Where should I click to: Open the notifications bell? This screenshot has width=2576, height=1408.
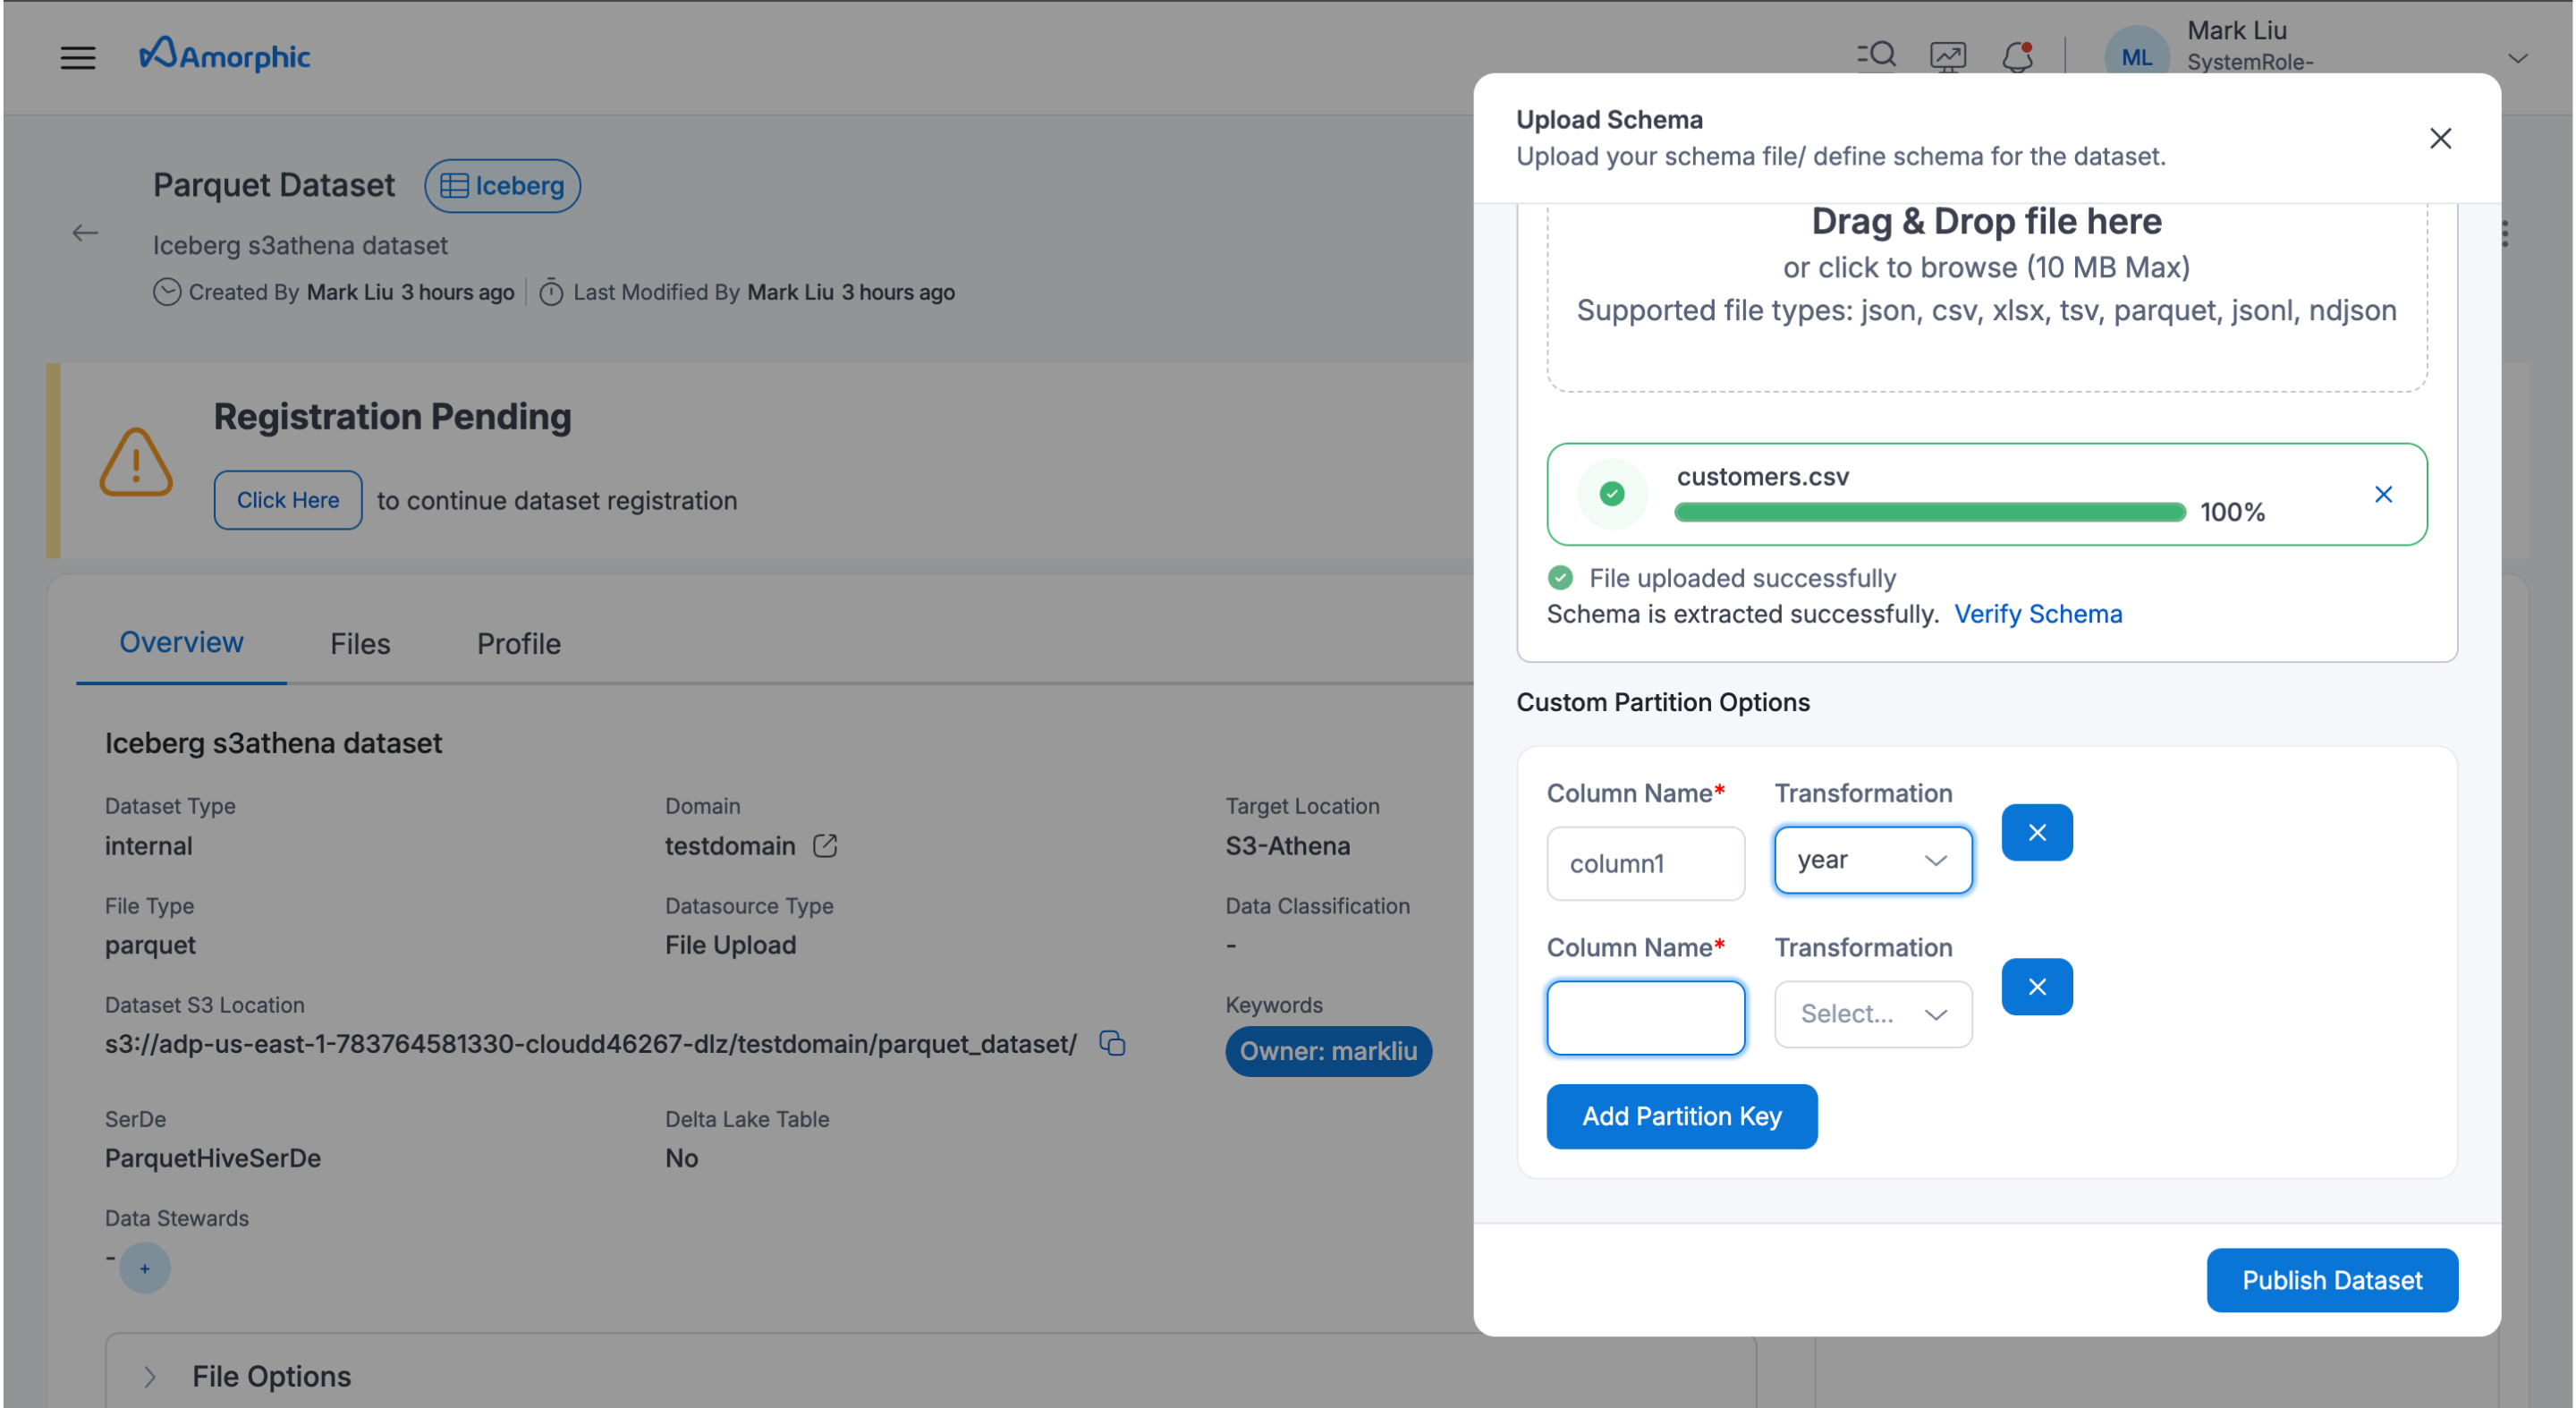point(2018,56)
